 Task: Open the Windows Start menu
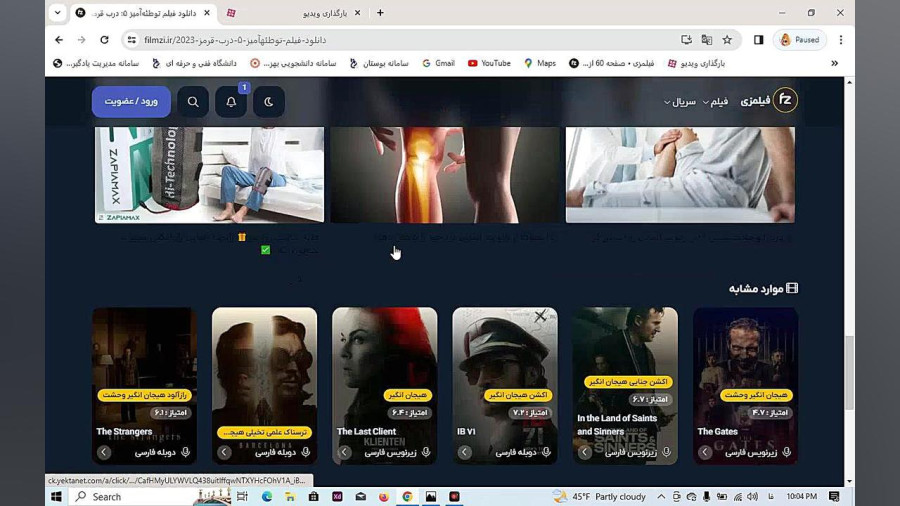coord(56,496)
